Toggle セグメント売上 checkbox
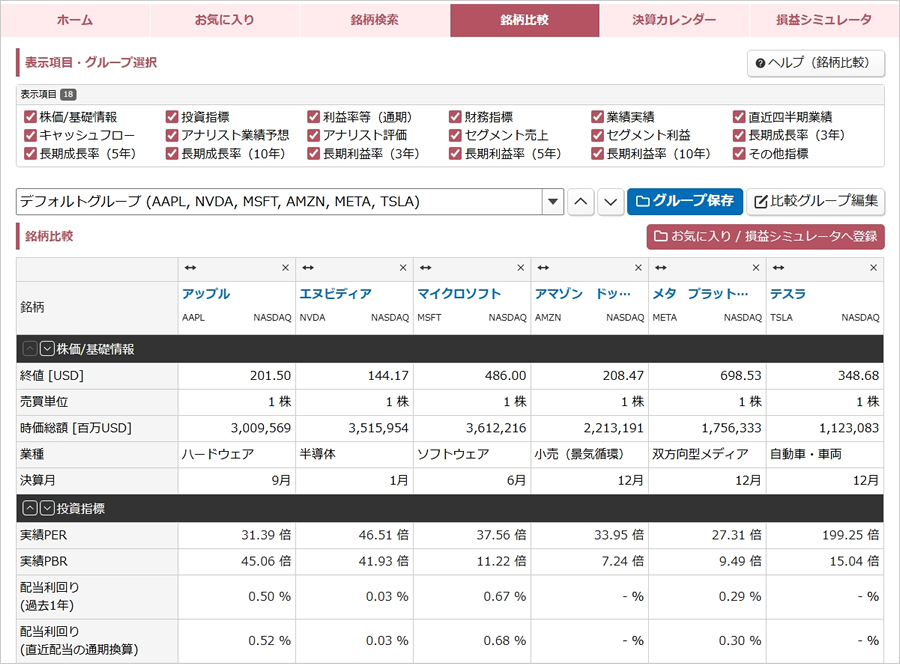Screen dimensions: 900x664 pyautogui.click(x=455, y=135)
